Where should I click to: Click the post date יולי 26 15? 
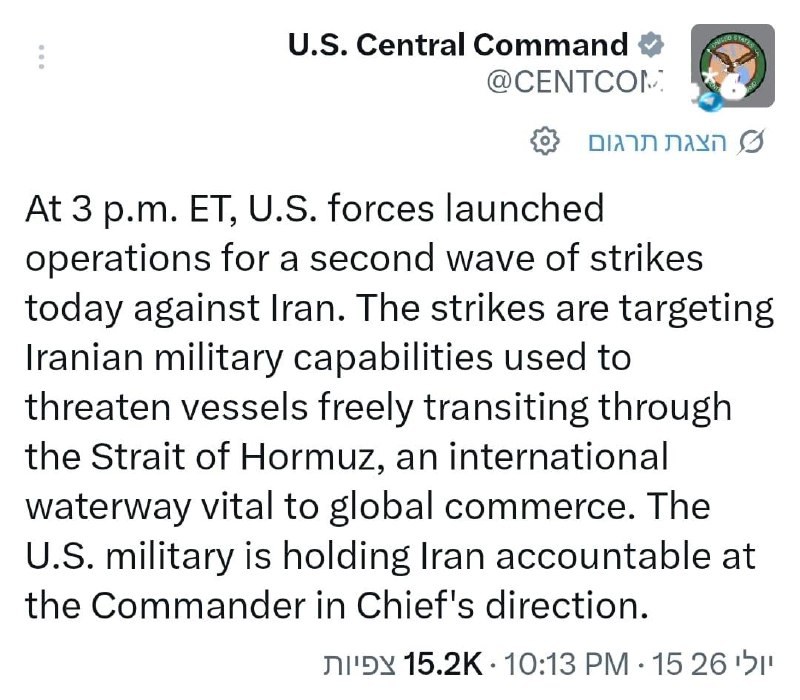pyautogui.click(x=713, y=664)
